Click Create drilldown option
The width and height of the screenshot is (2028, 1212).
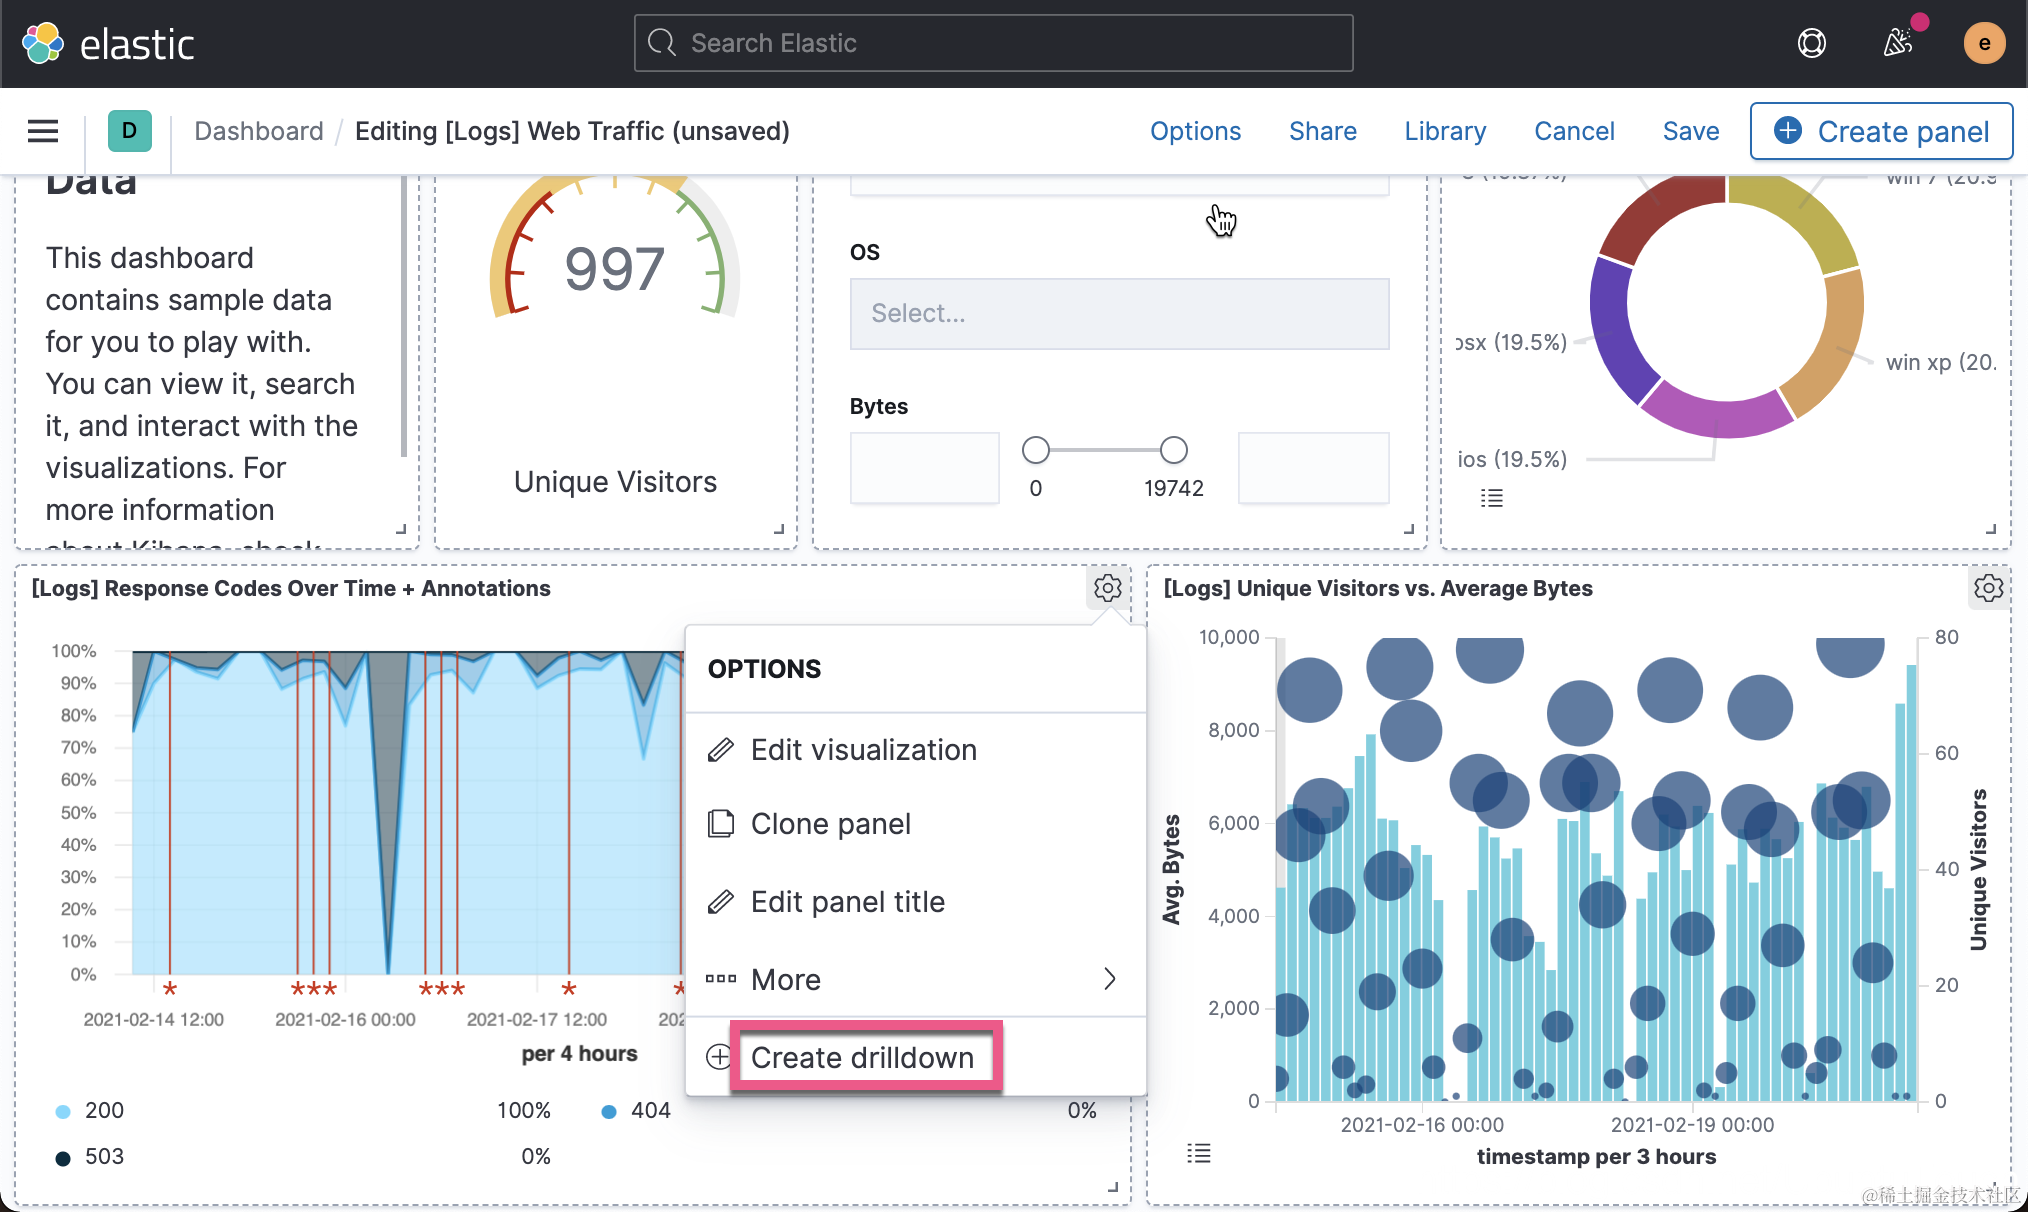pos(862,1058)
